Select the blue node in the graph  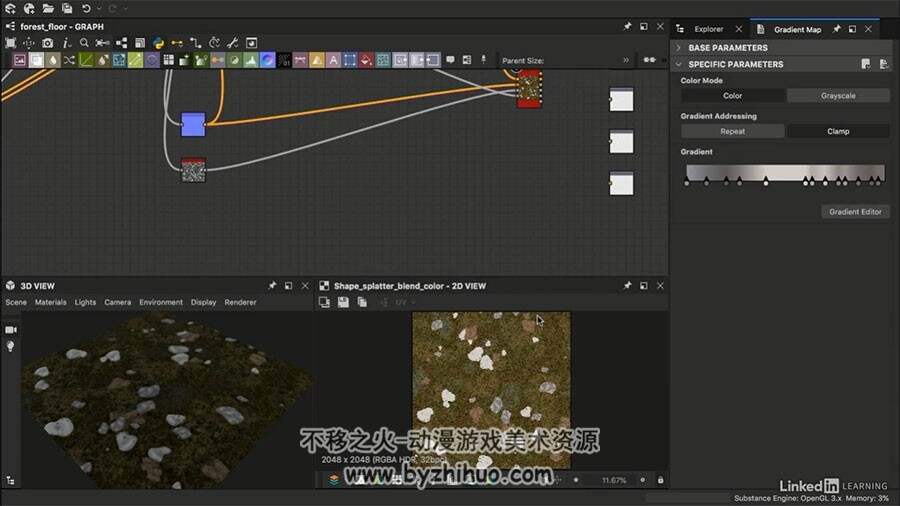point(193,124)
